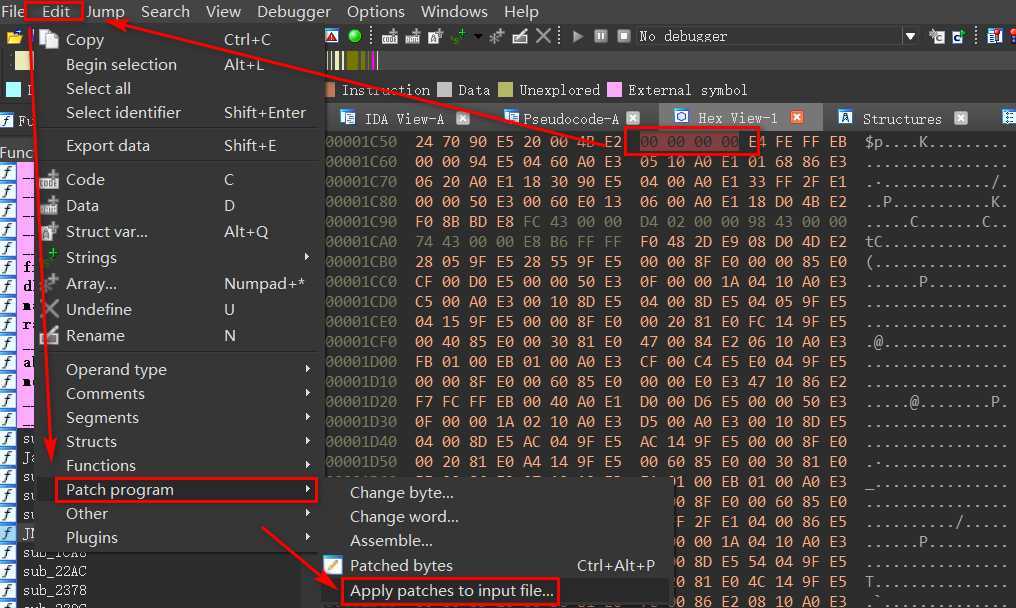Click the array asterisk toolbar icon

[497, 36]
